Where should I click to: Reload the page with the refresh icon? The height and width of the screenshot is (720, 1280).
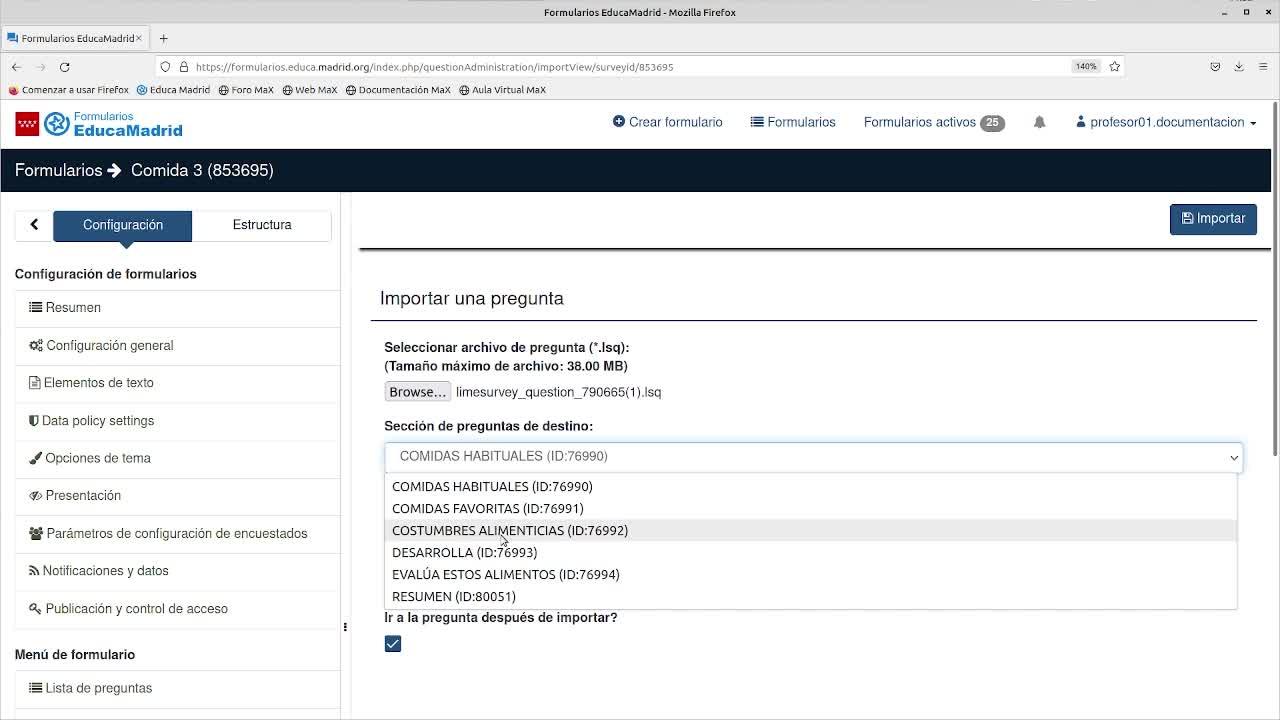[64, 67]
